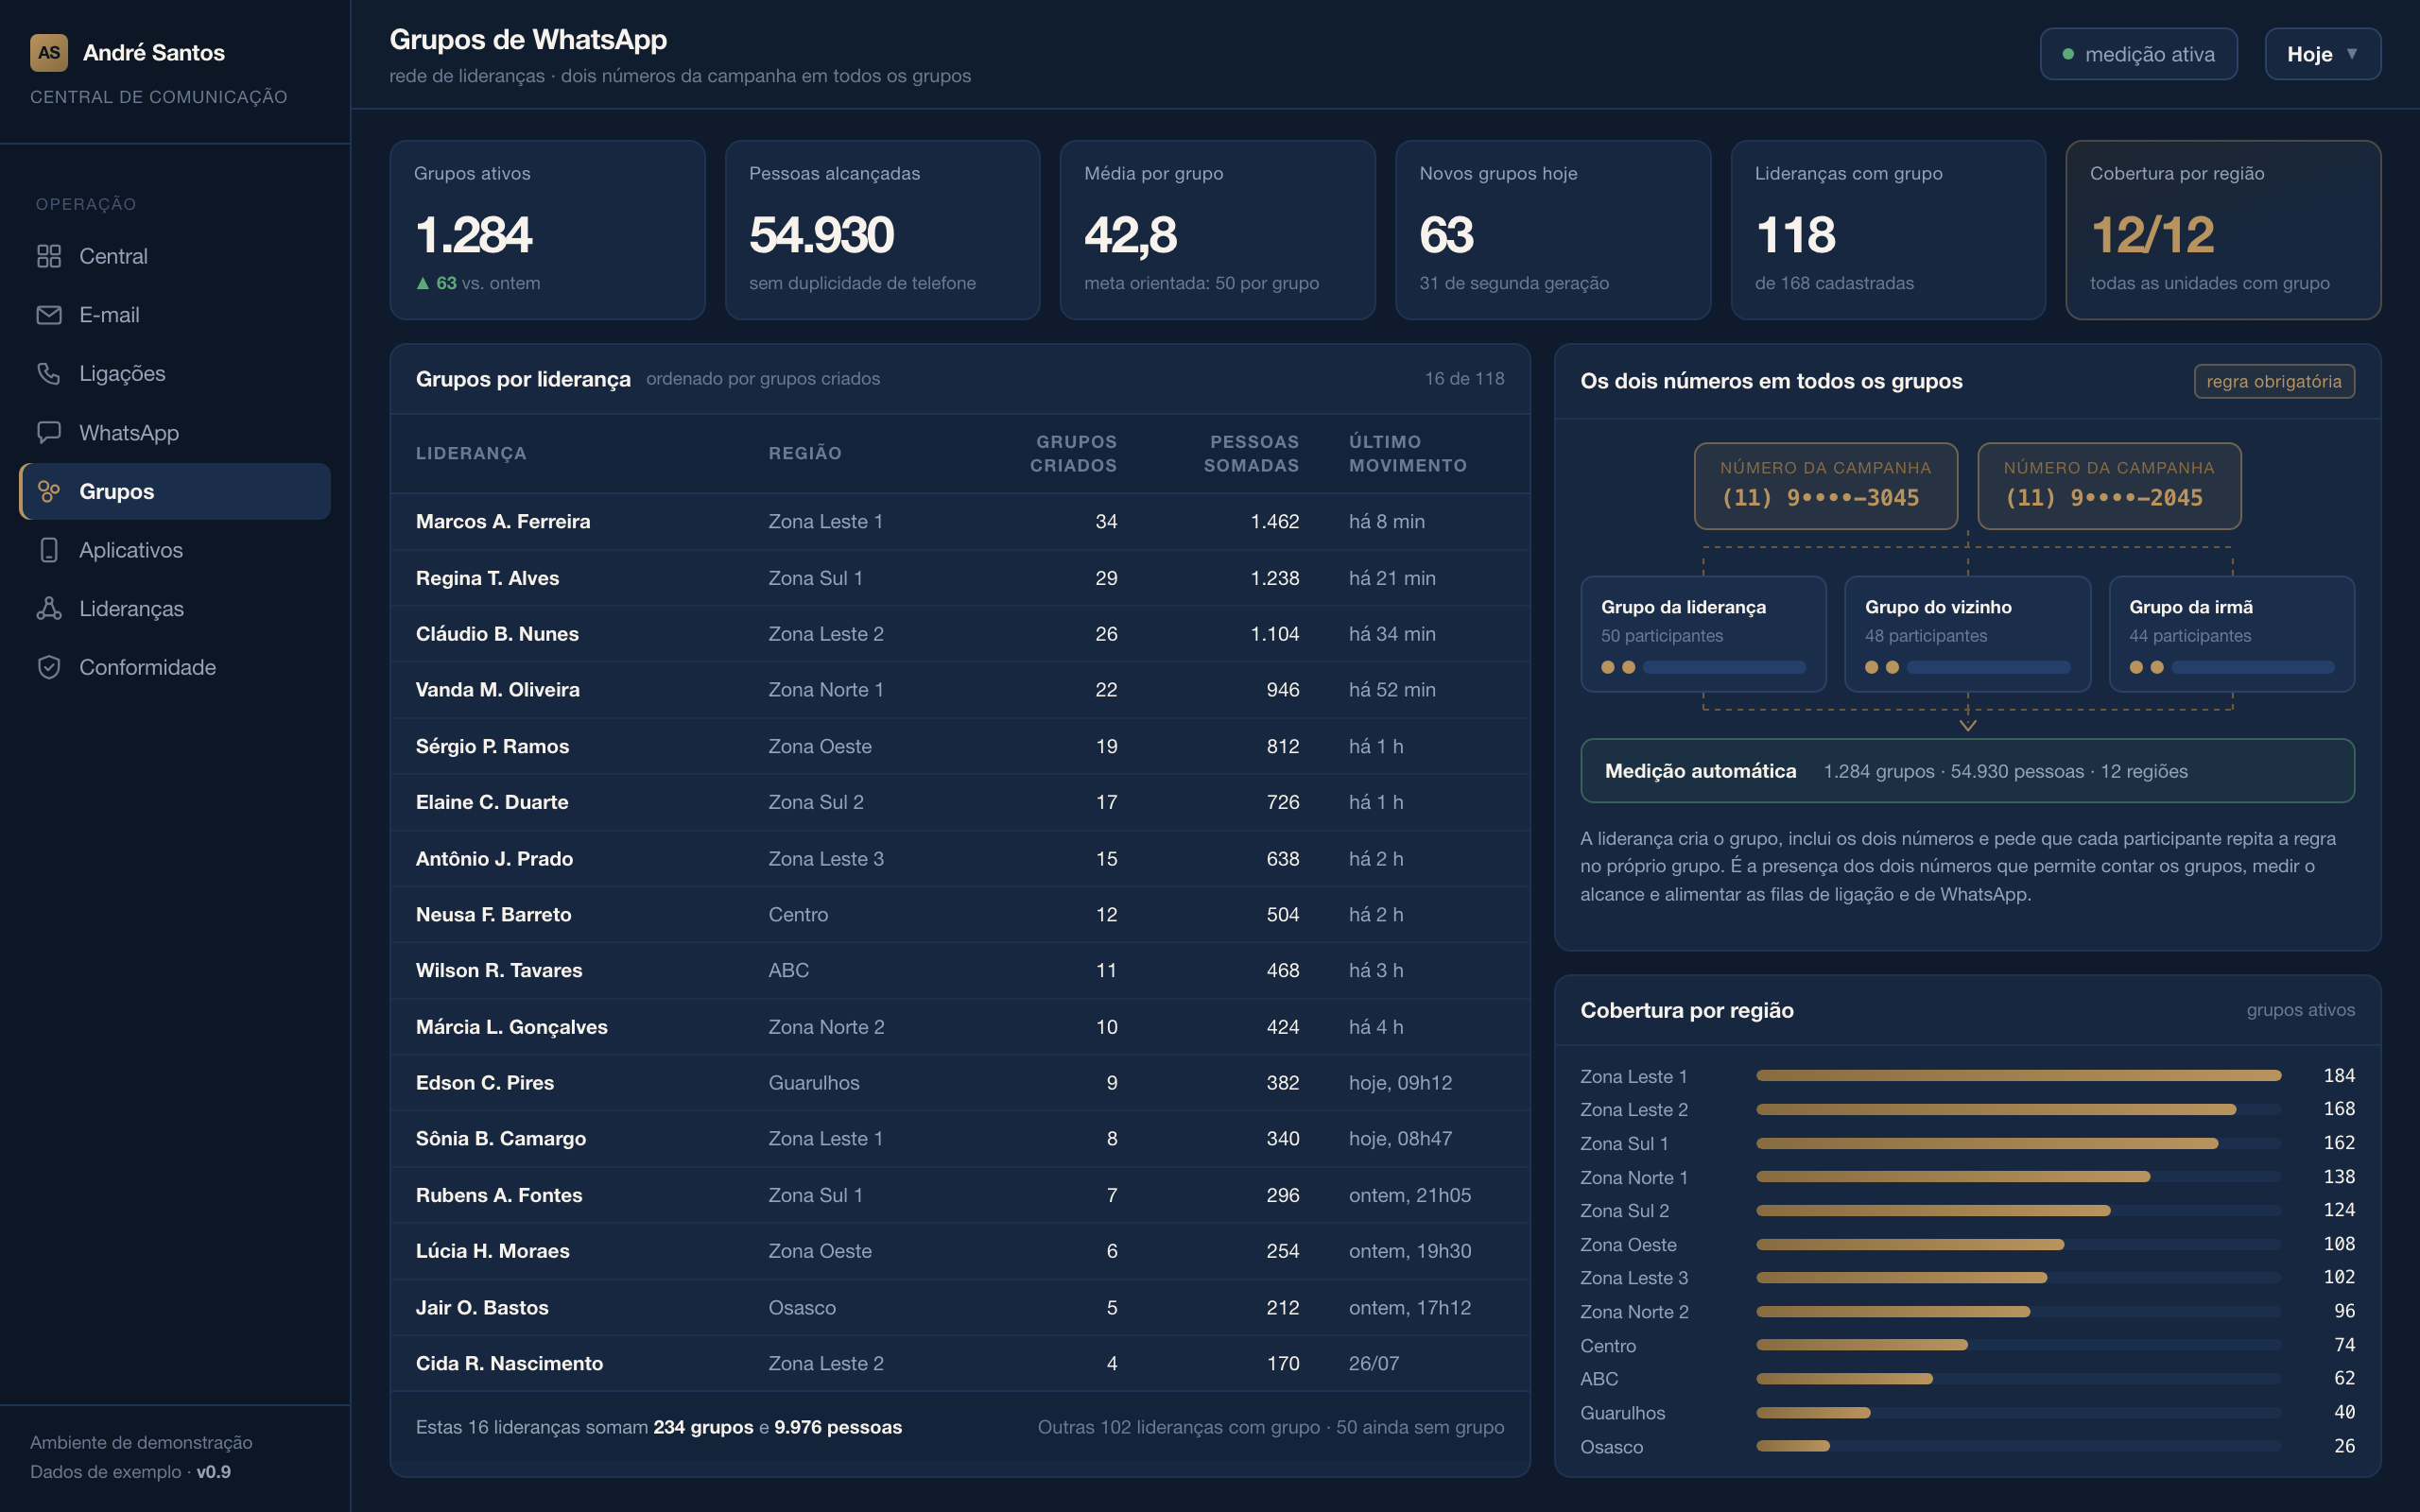Click the Grupo do vizinho card
2420x1512 pixels.
(1967, 634)
